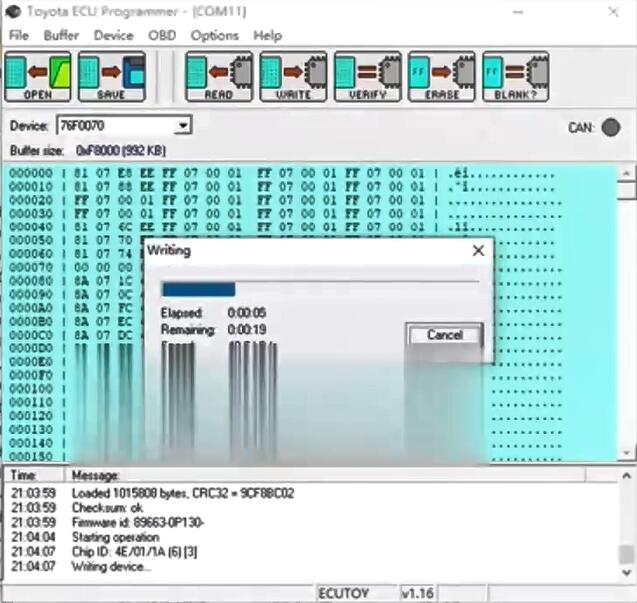Open the File menu
637x603 pixels.
point(19,35)
